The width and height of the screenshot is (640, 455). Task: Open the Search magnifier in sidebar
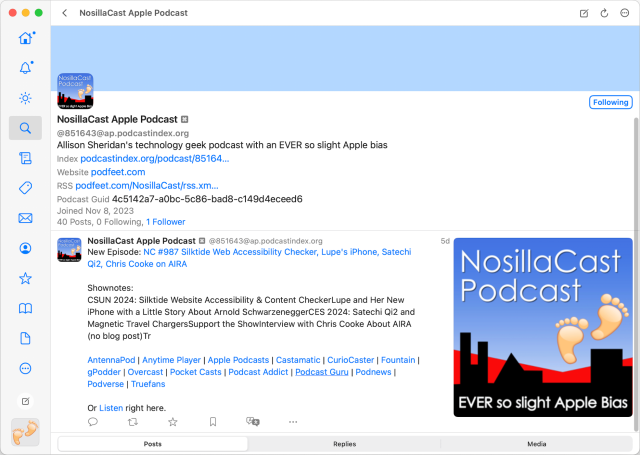coord(25,128)
